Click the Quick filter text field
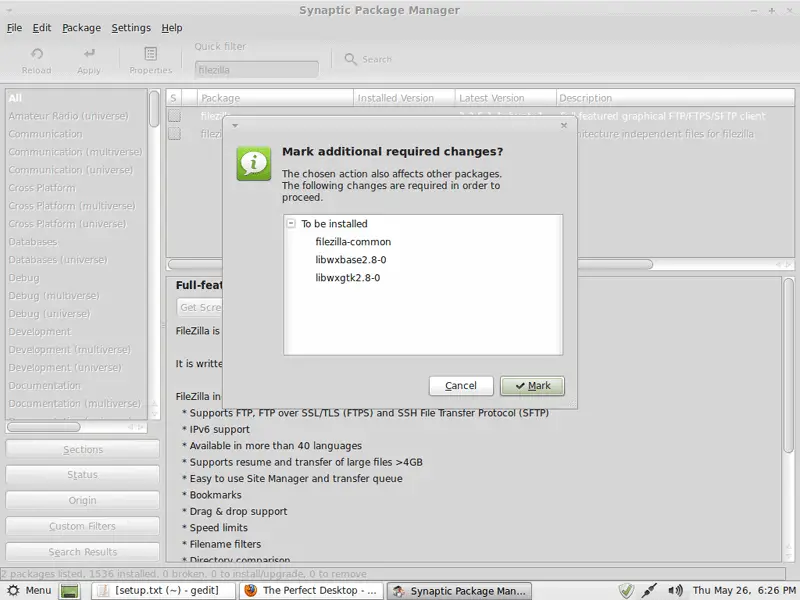 pyautogui.click(x=257, y=70)
